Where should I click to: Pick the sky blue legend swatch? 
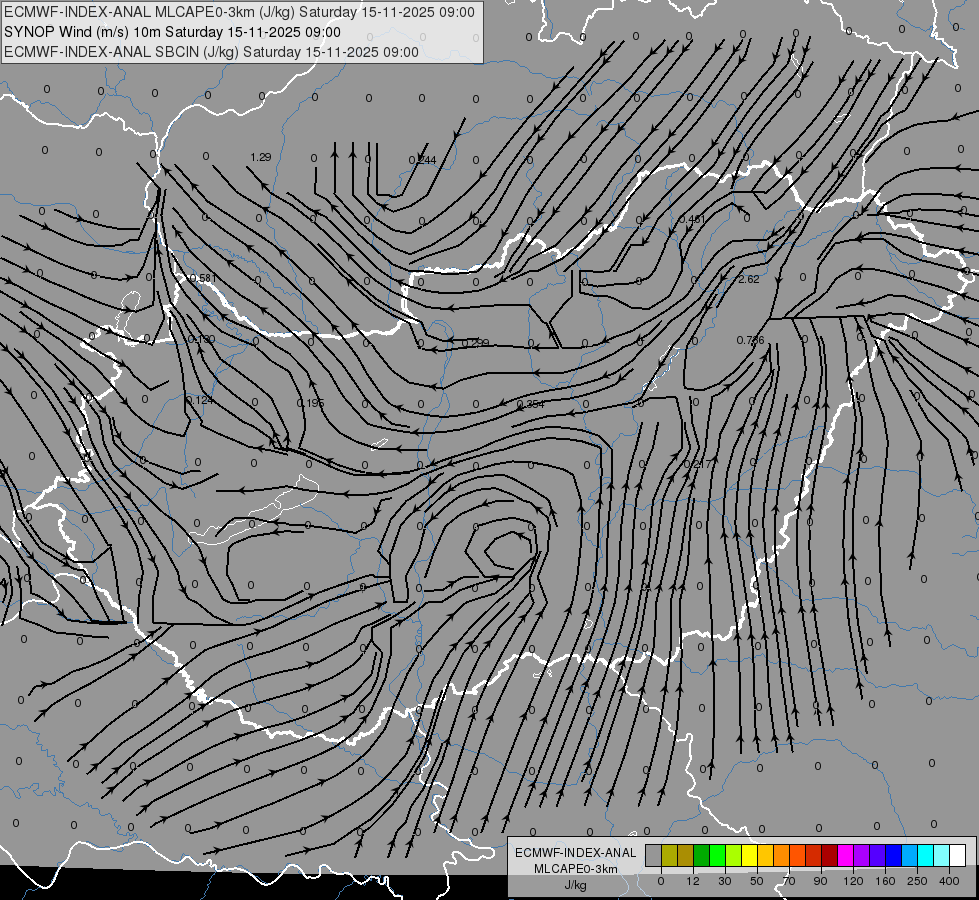909,855
